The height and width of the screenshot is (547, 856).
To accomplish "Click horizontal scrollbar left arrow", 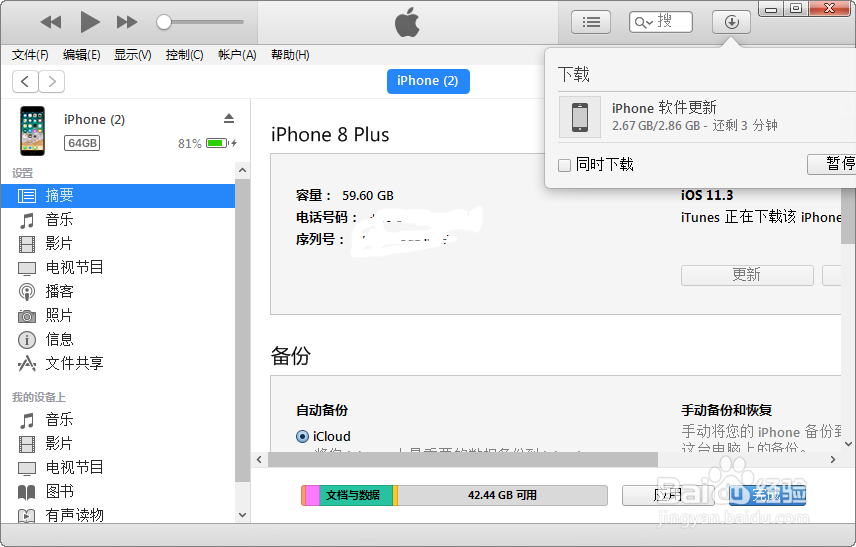I will (259, 460).
